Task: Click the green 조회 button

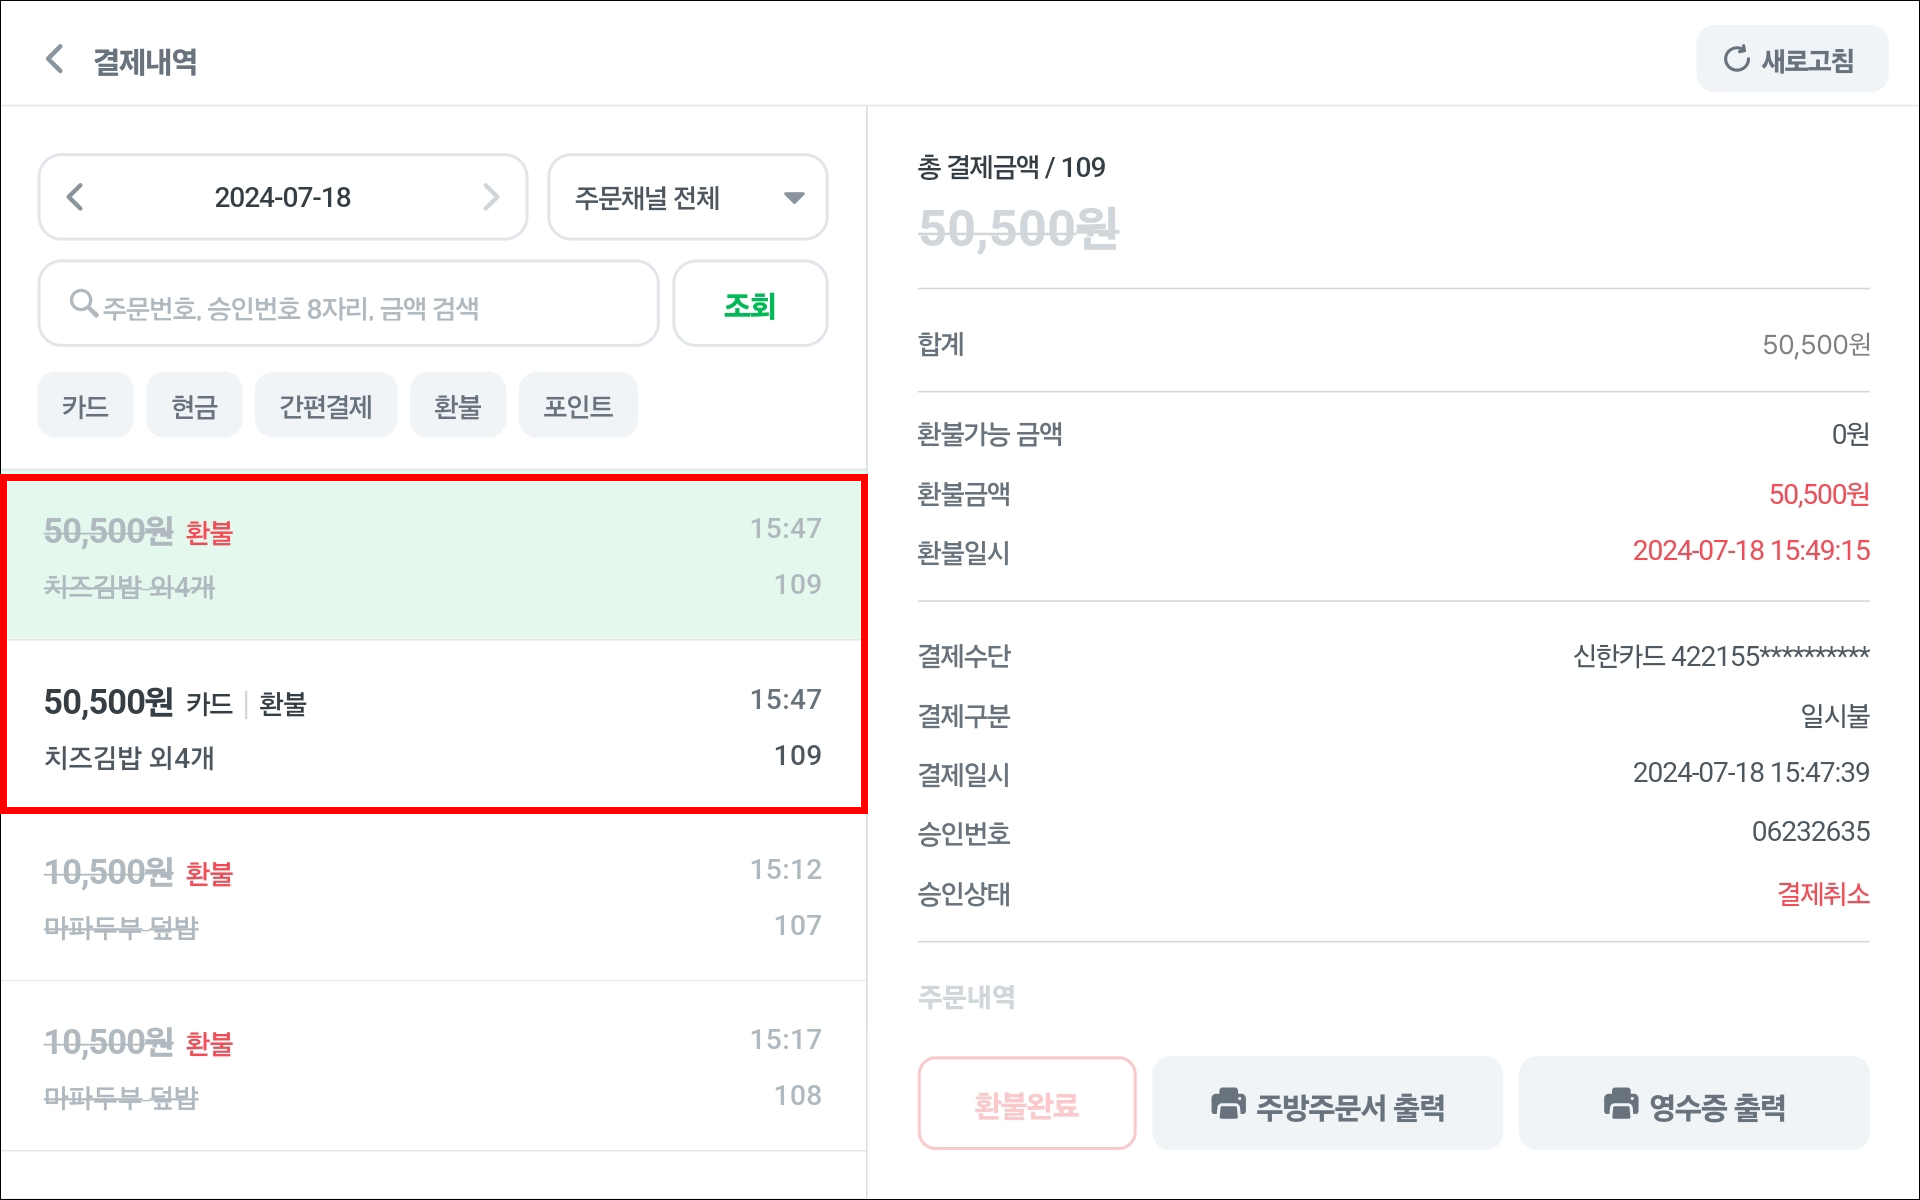Action: point(750,304)
